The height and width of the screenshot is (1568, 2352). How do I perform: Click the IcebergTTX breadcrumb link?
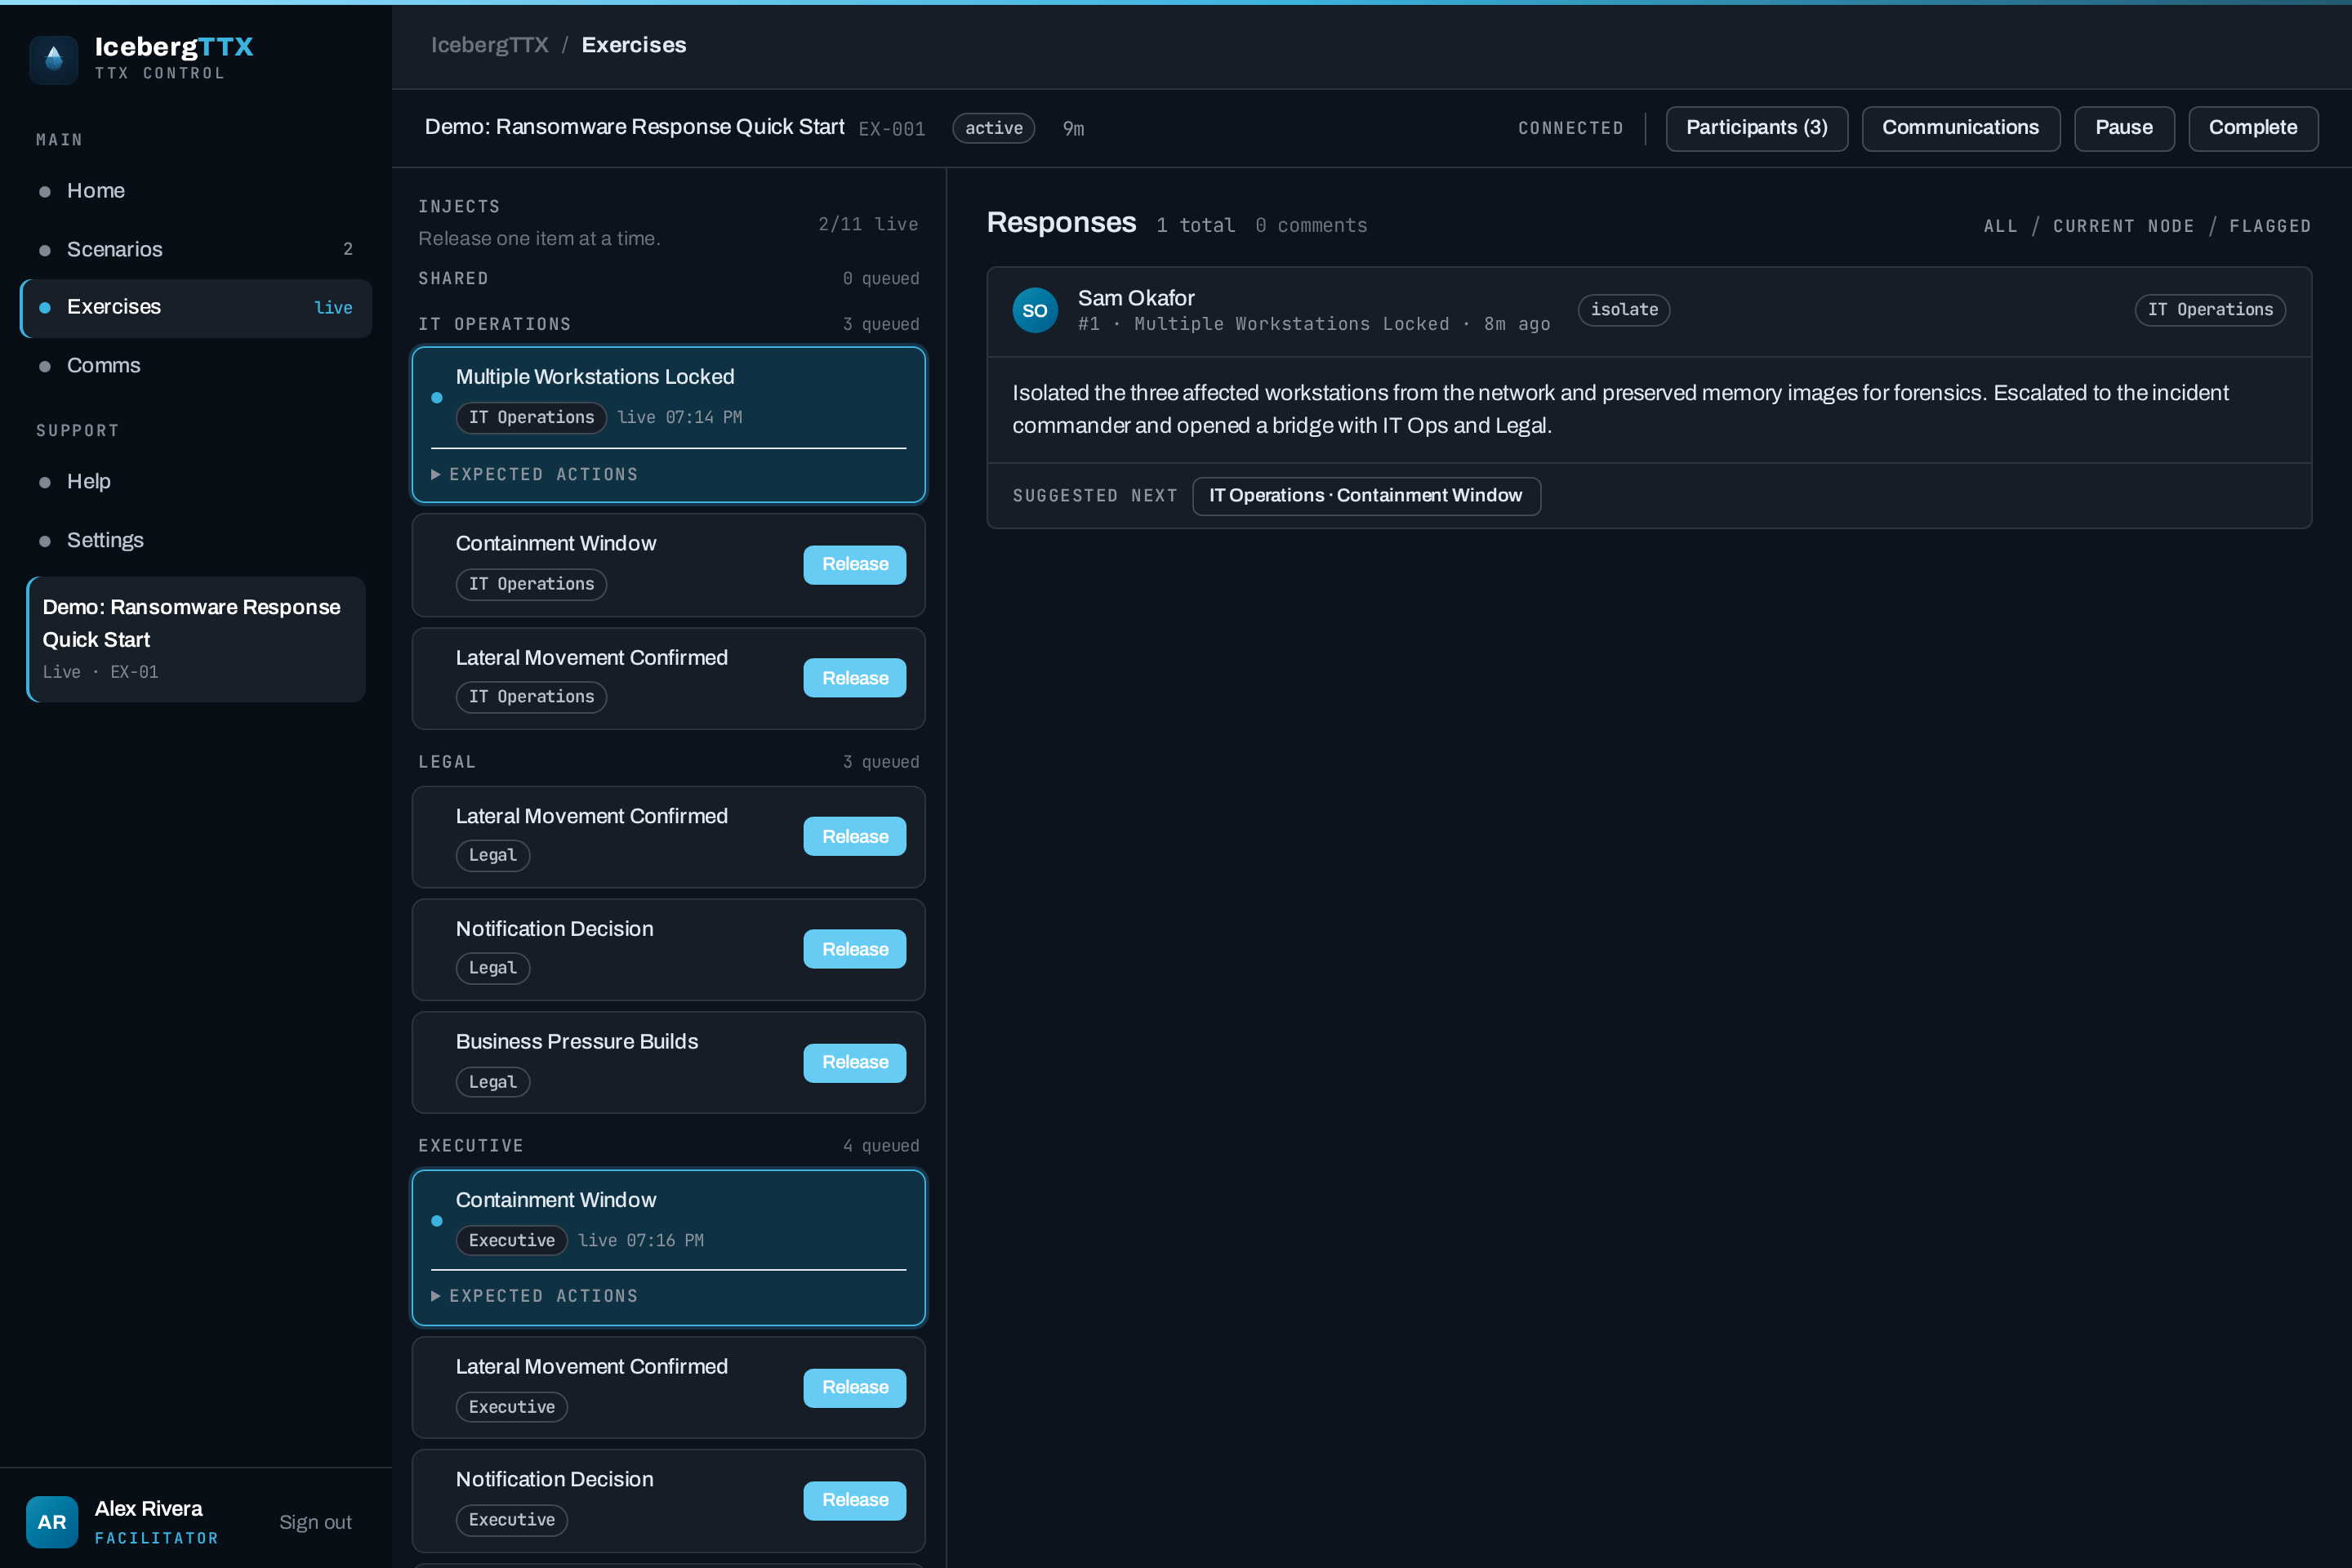[x=490, y=45]
